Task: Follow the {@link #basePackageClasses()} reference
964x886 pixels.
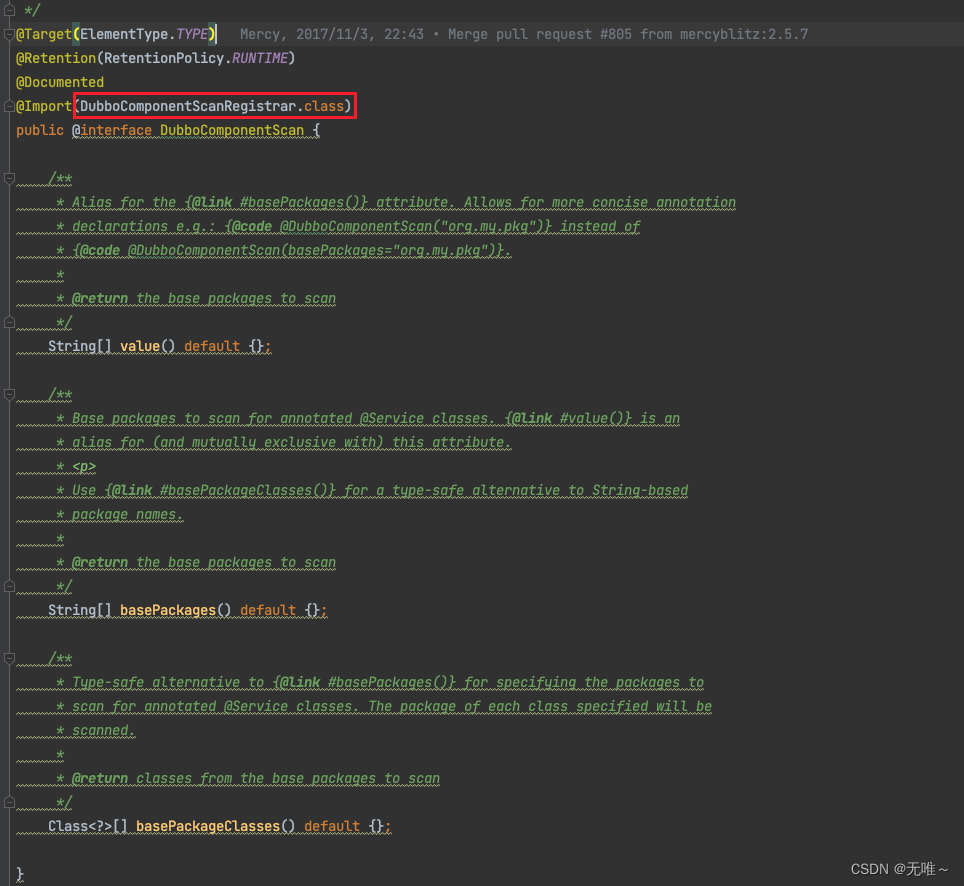Action: 220,490
